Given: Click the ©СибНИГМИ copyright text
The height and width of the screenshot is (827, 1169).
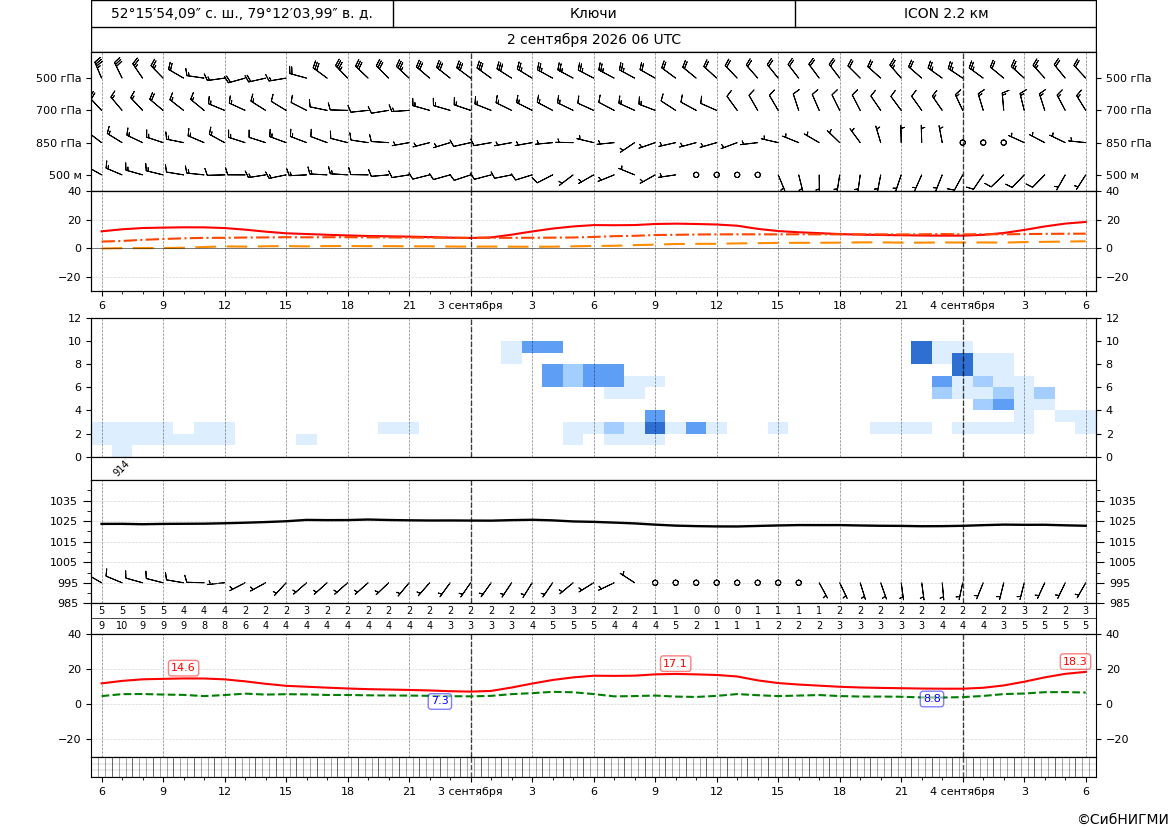Looking at the screenshot, I should (1123, 819).
